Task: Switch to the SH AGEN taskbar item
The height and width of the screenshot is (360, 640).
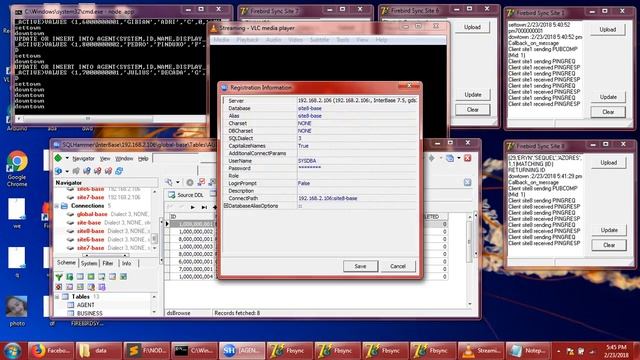Action: [x=242, y=351]
